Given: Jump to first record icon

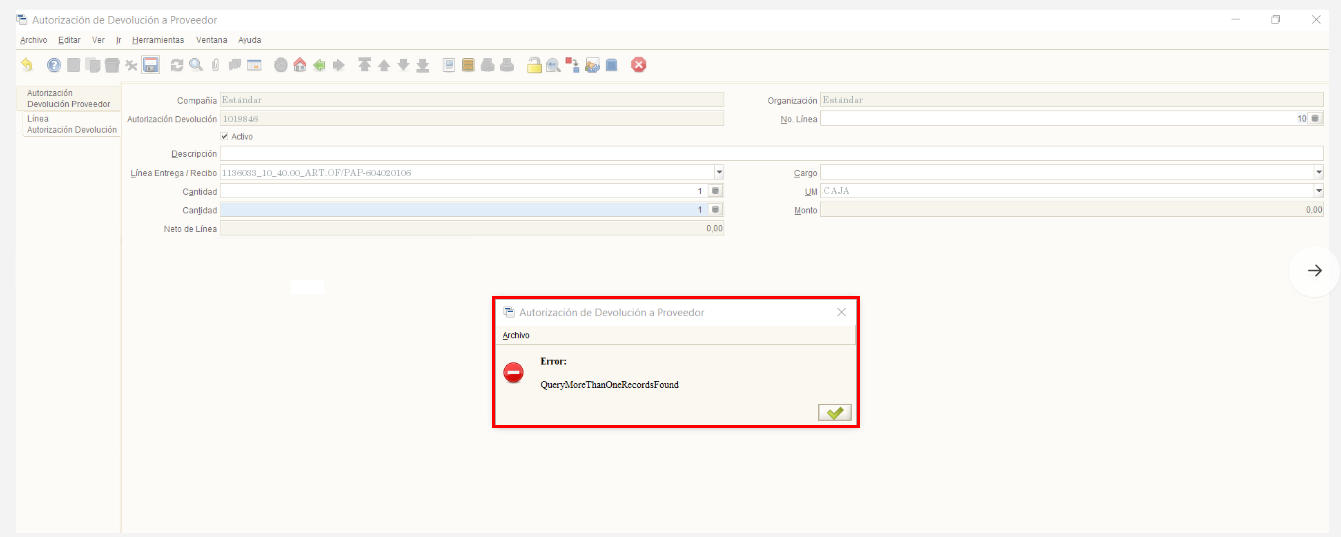Looking at the screenshot, I should coord(365,65).
